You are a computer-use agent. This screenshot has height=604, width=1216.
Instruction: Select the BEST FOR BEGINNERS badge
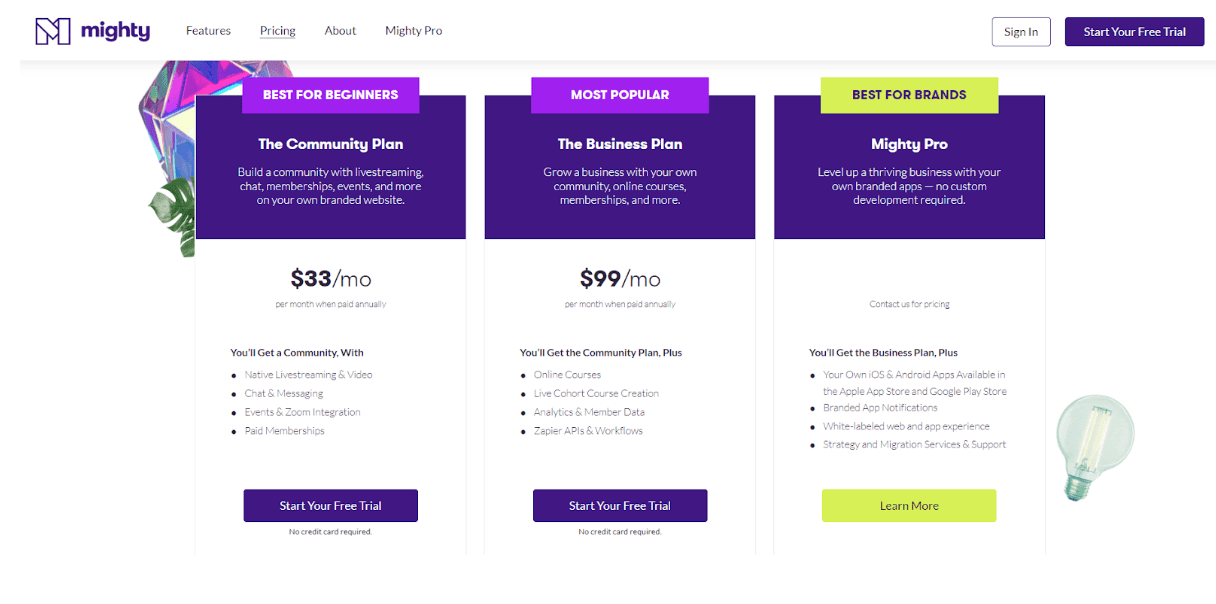(x=330, y=94)
